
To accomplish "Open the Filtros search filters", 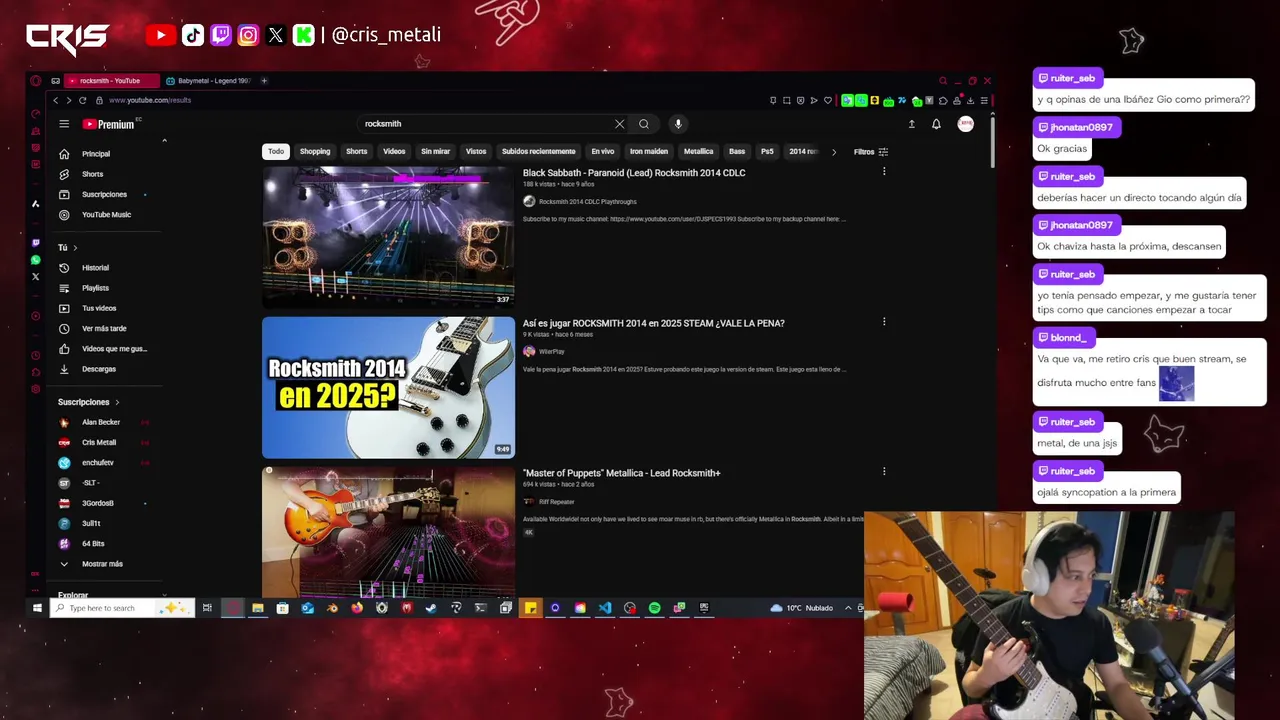I will point(871,152).
